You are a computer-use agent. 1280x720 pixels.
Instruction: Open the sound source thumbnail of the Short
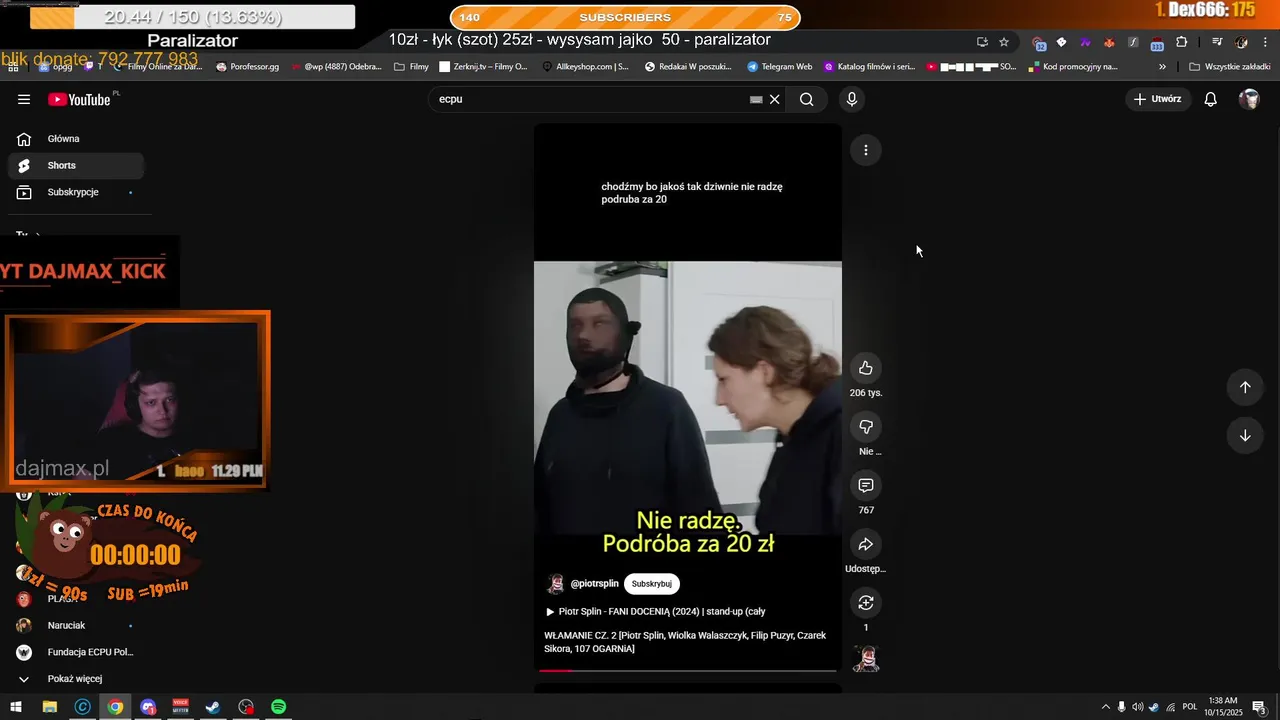[866, 658]
